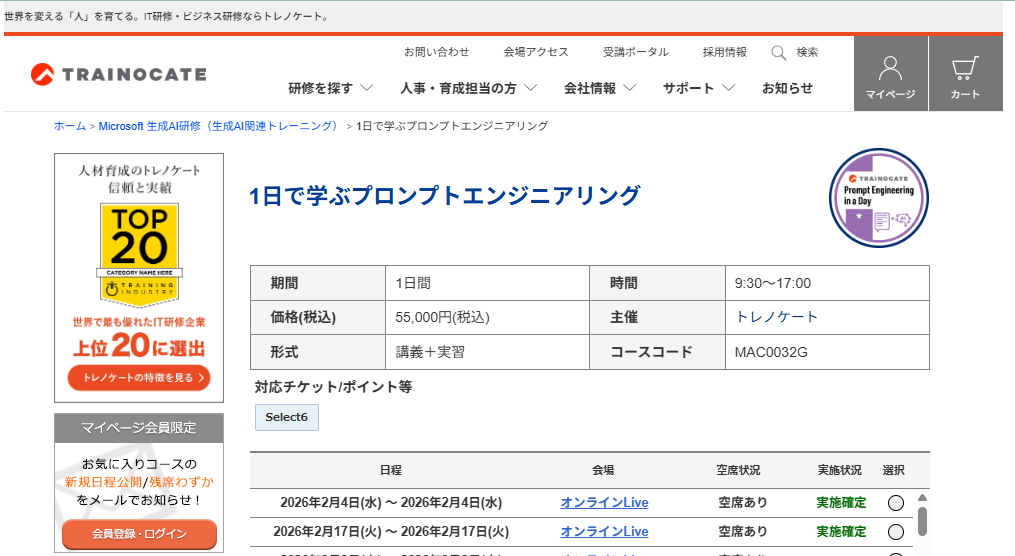Image resolution: width=1015 pixels, height=556 pixels.
Task: Select radio button for 2026年2月17日 schedule
Action: (x=896, y=532)
